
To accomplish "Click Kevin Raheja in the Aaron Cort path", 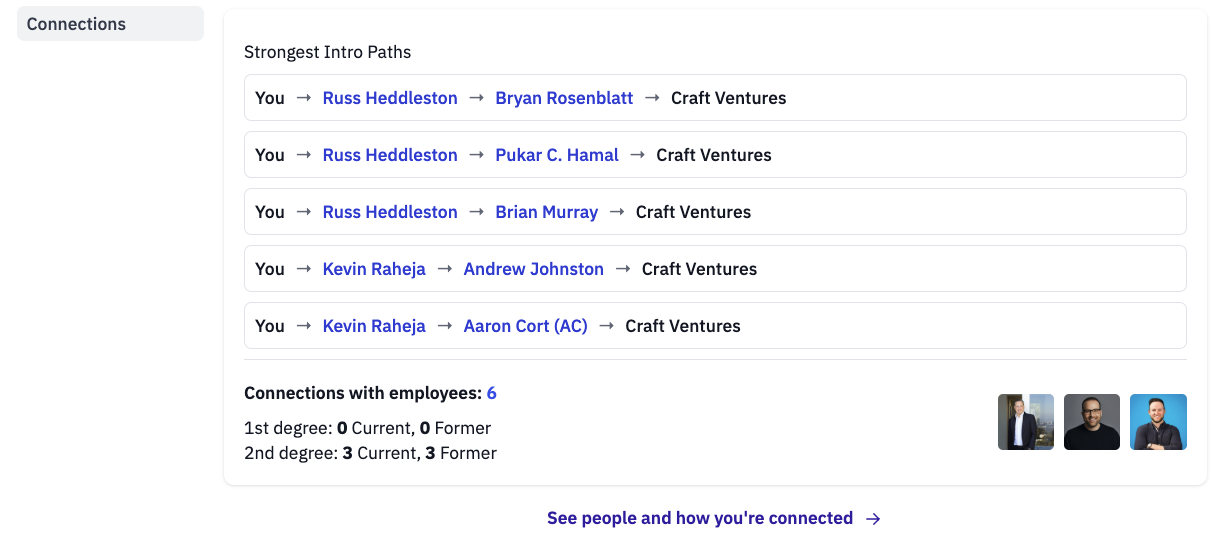I will (374, 326).
